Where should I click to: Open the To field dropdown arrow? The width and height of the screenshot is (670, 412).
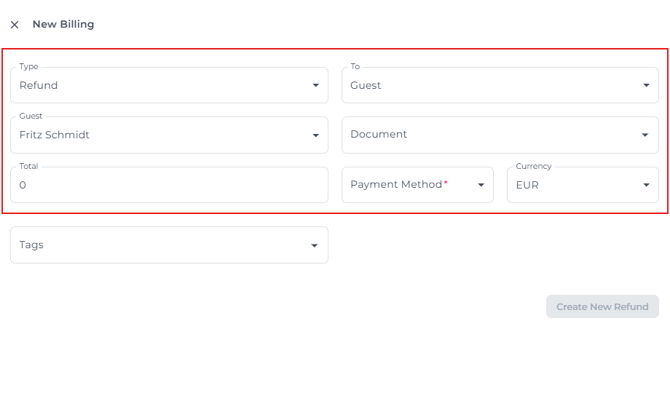(x=646, y=85)
